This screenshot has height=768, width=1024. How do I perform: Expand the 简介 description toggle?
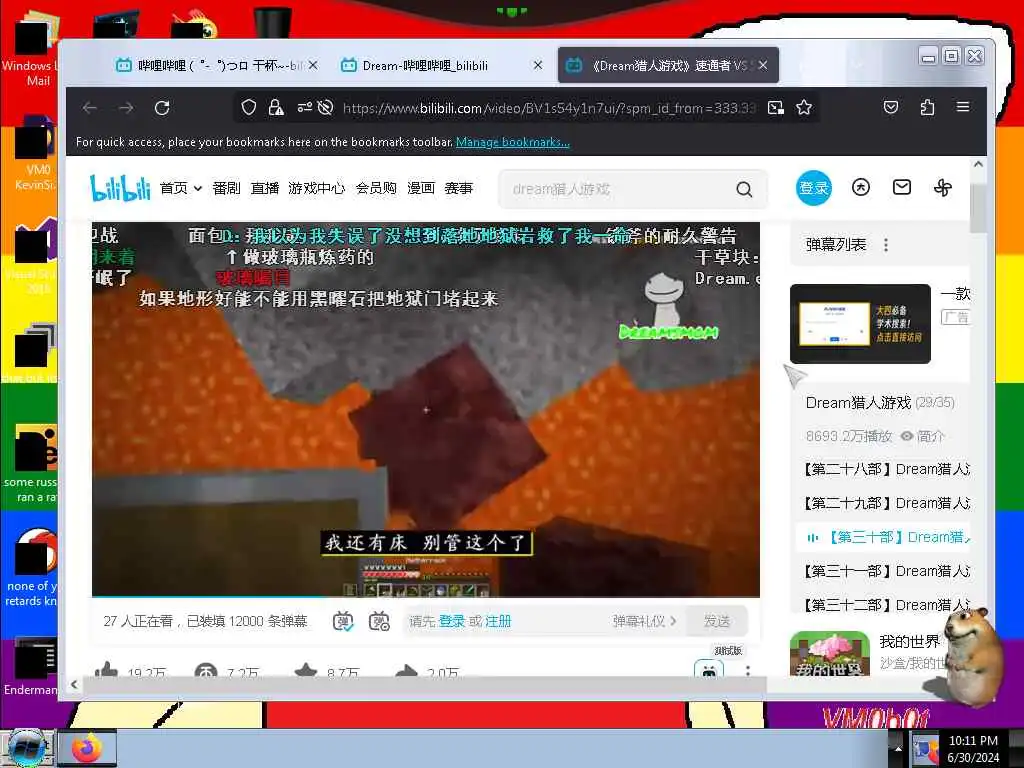point(922,436)
